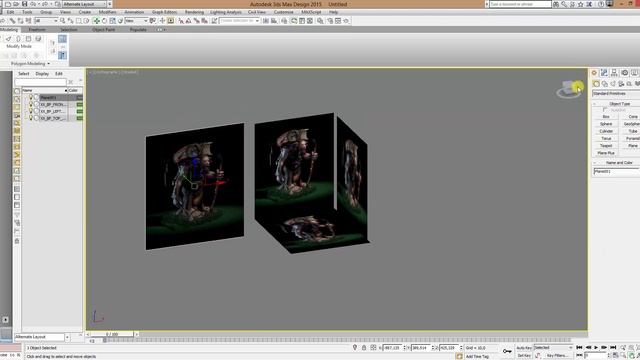Select the Move transform tool
The width and height of the screenshot is (640, 360).
[x=96, y=21]
